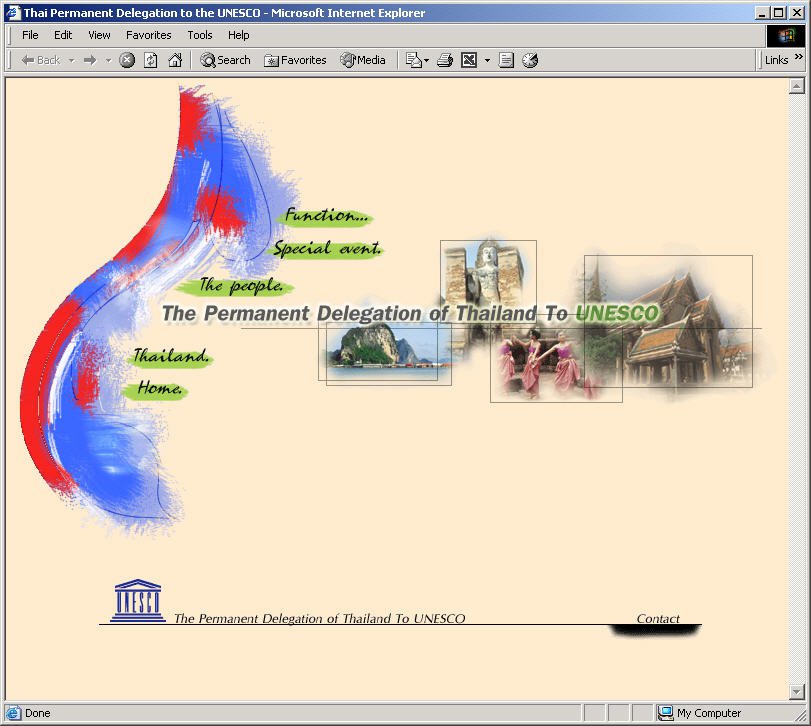Click the Mail toolbar icon
Screen dimensions: 811x726
point(414,60)
